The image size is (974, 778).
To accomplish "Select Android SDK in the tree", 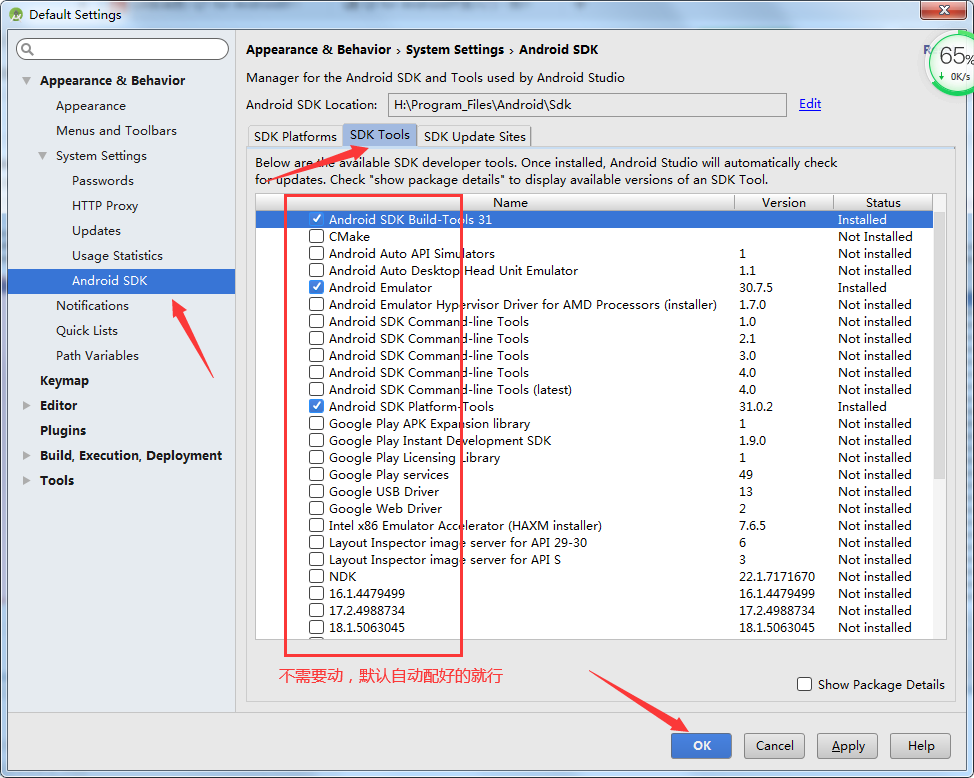I will point(122,281).
